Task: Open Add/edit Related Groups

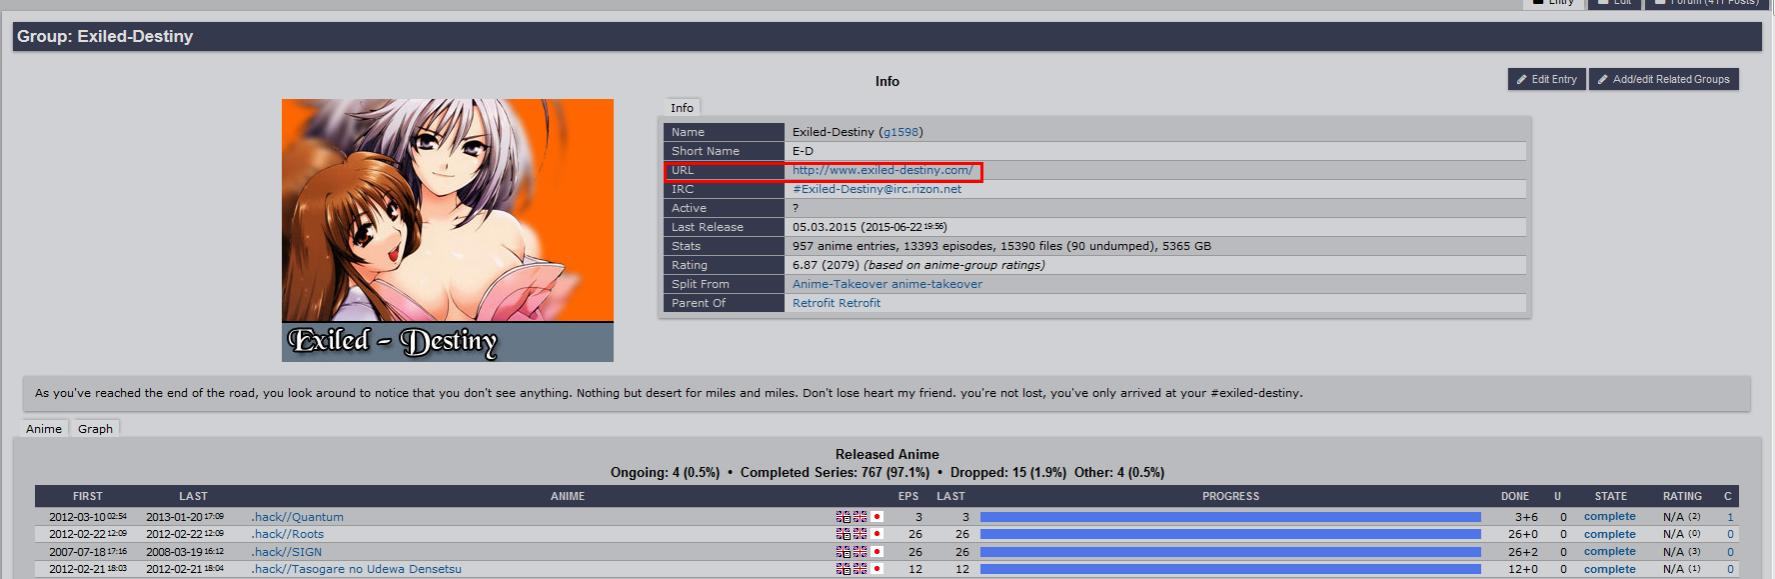Action: tap(1664, 79)
